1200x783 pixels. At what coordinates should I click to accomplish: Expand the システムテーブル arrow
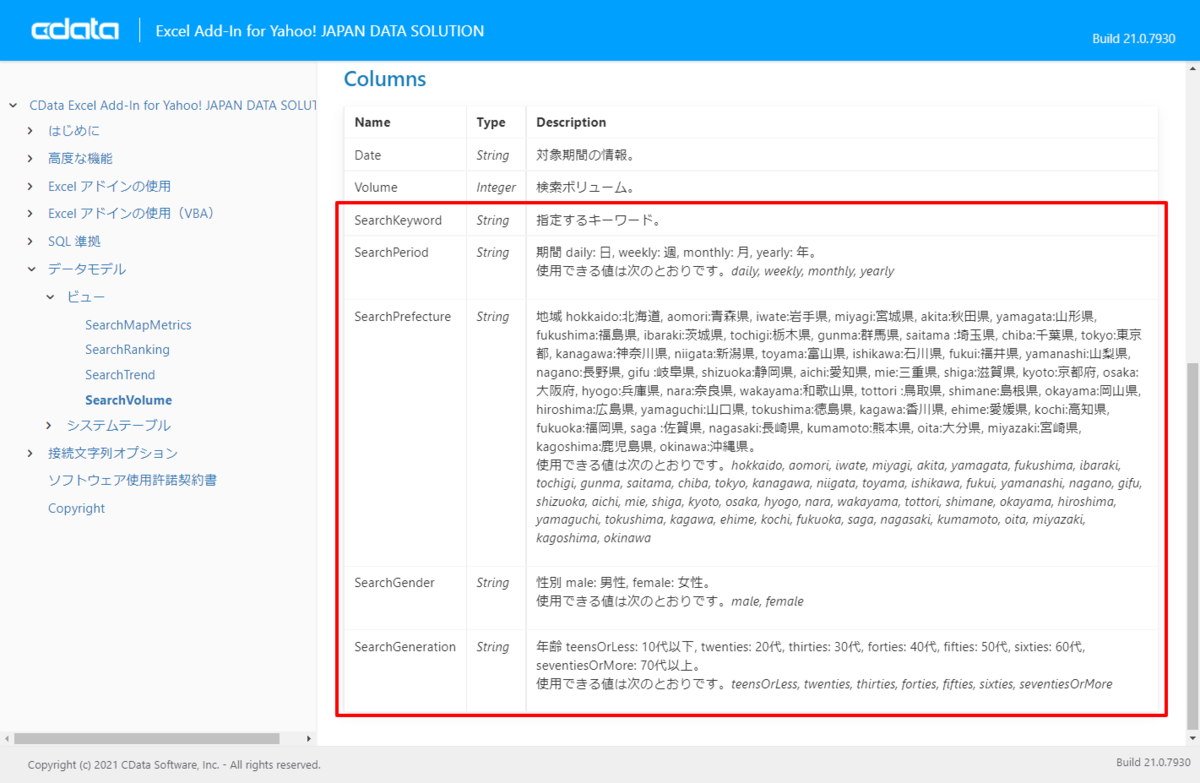tap(50, 426)
